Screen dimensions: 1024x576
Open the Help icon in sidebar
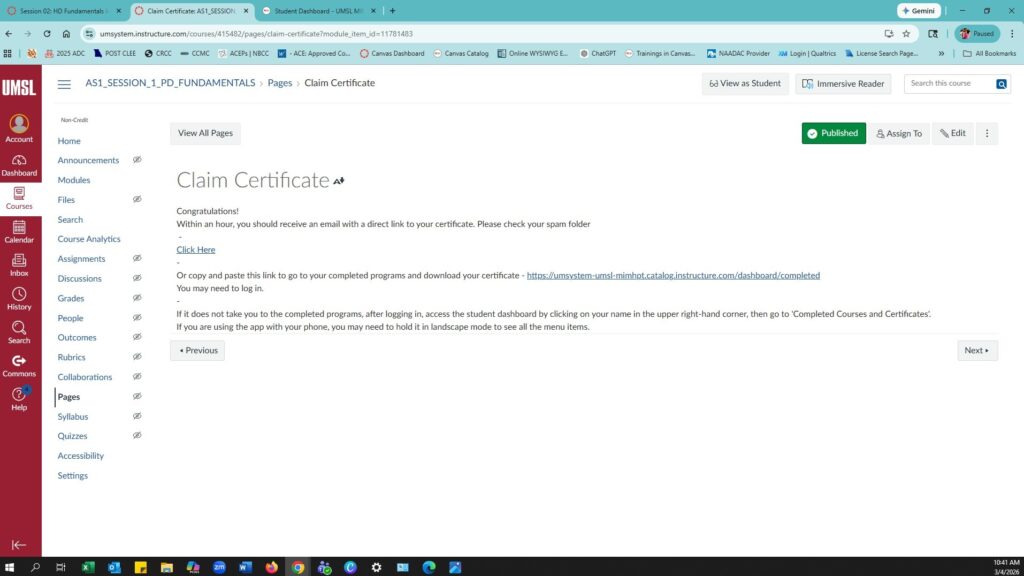point(19,399)
